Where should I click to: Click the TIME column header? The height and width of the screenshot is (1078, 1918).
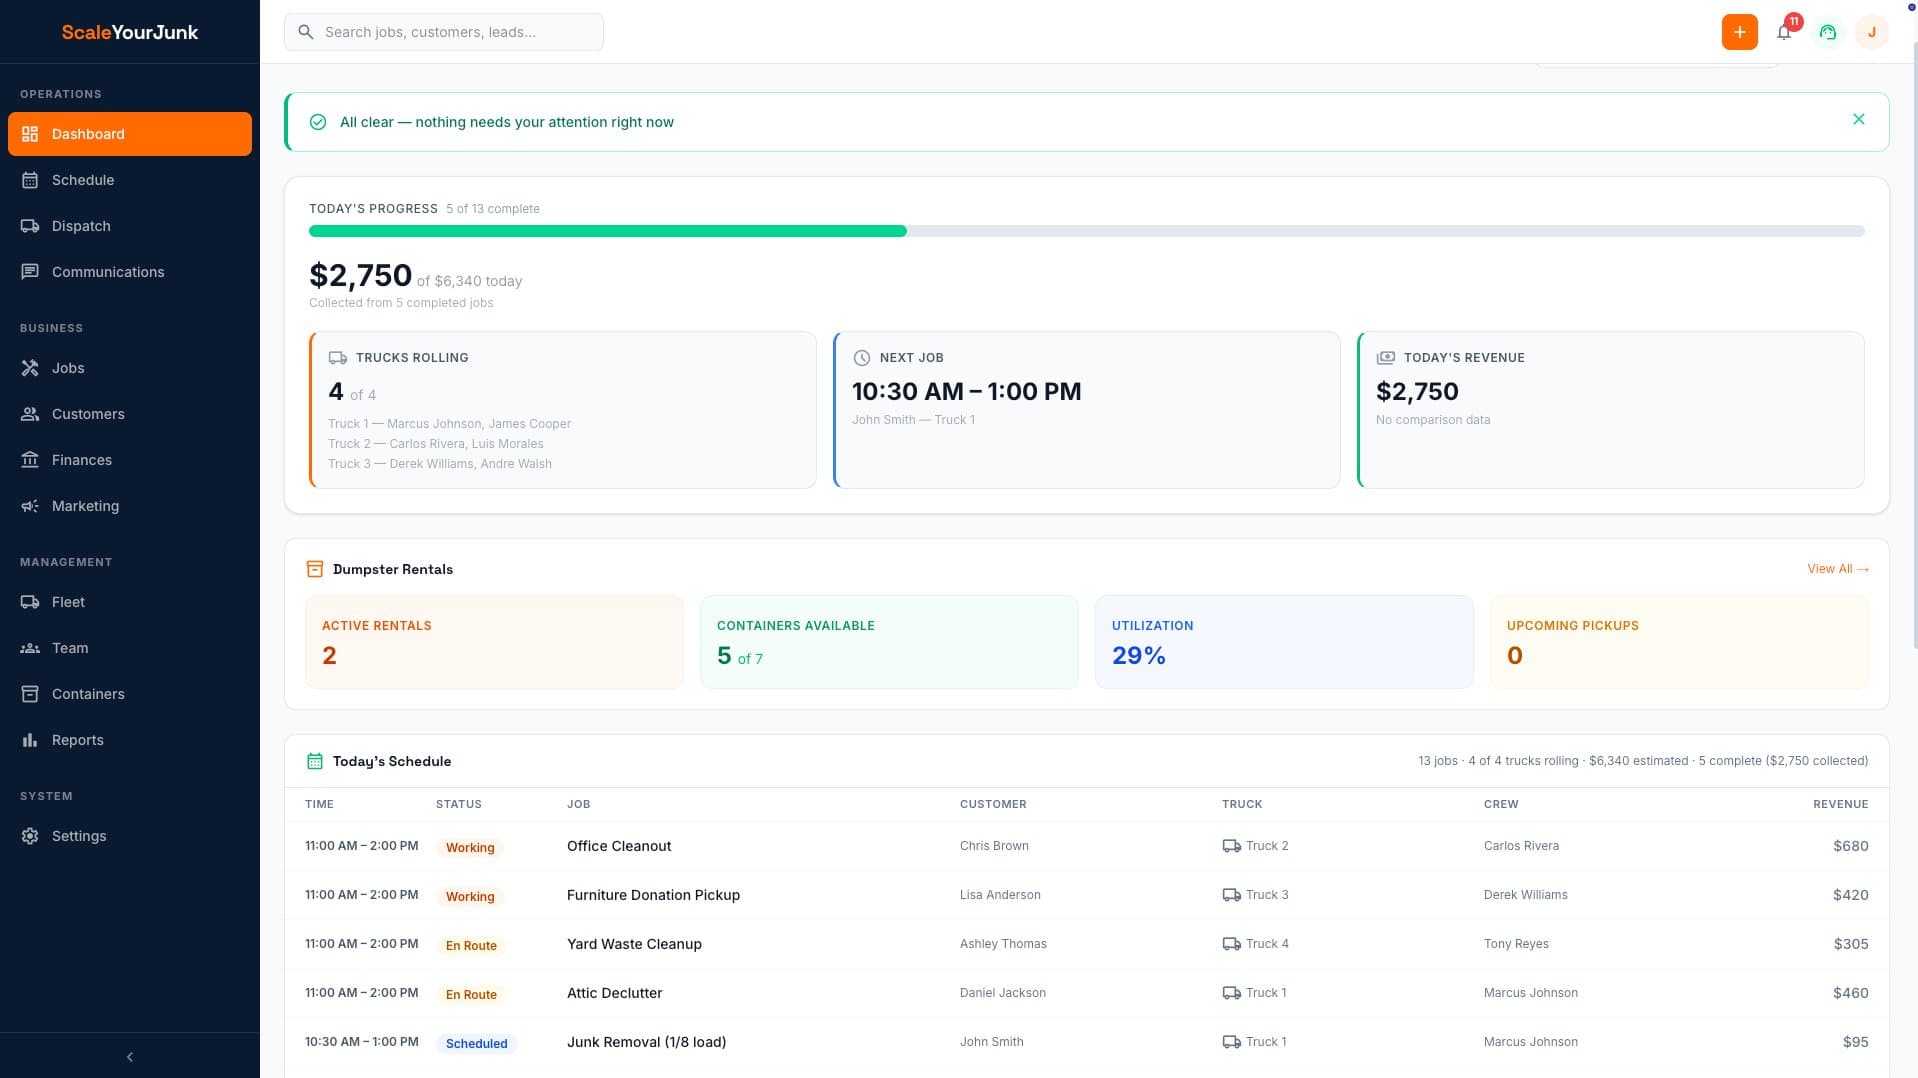[x=319, y=804]
